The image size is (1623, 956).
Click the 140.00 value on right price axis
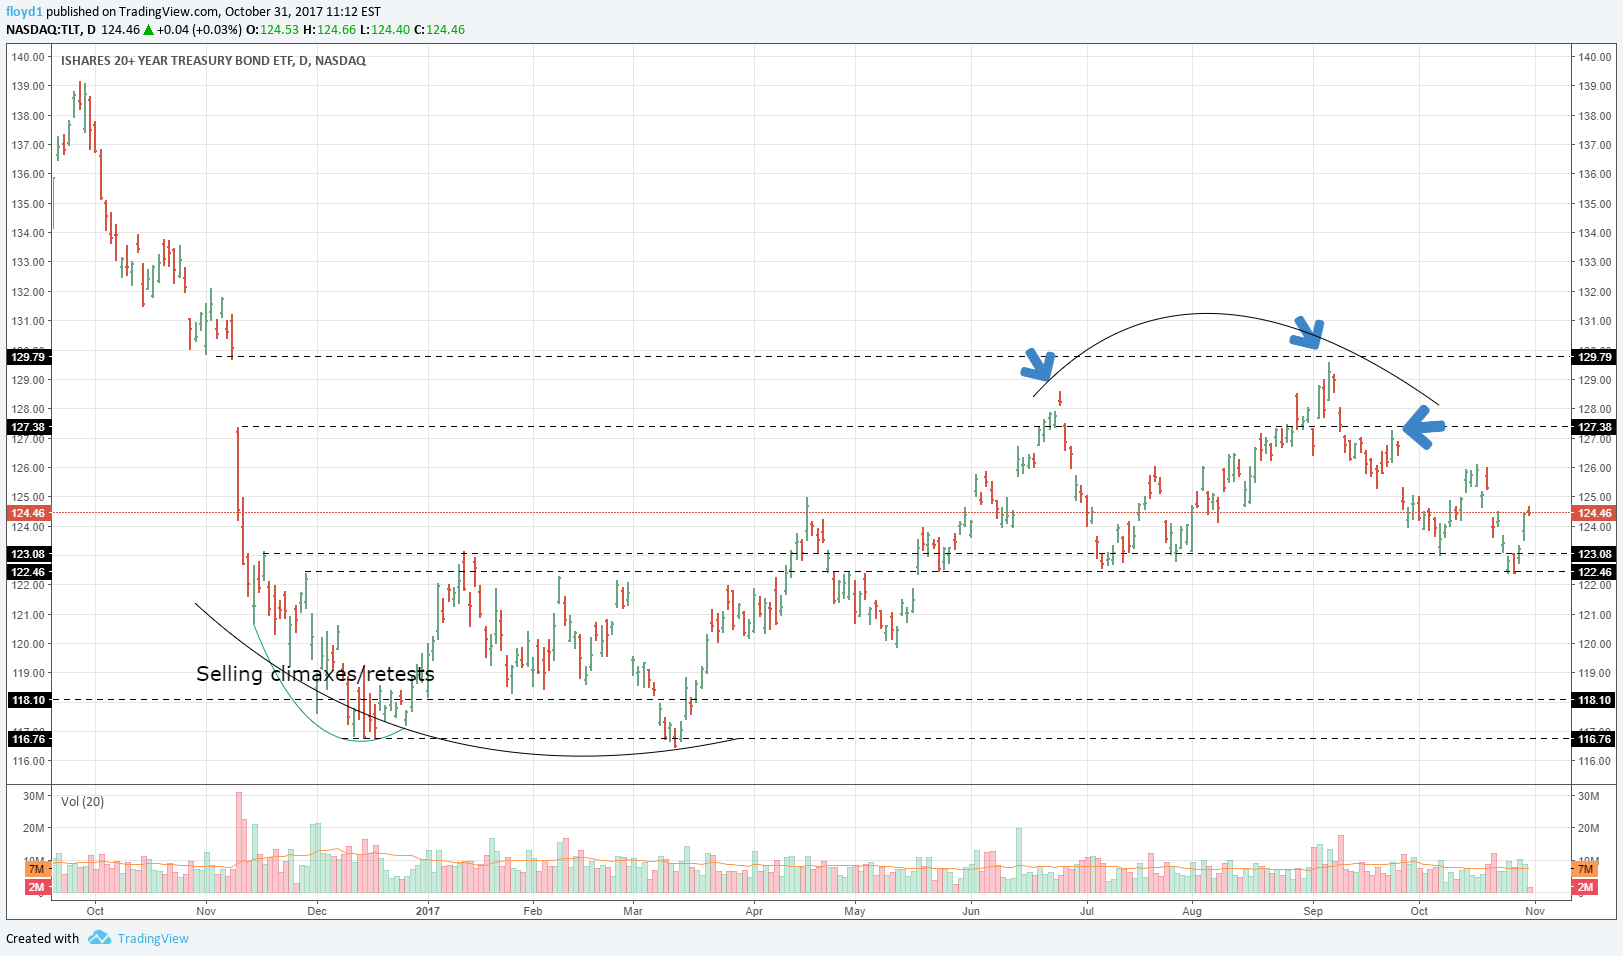(1595, 57)
